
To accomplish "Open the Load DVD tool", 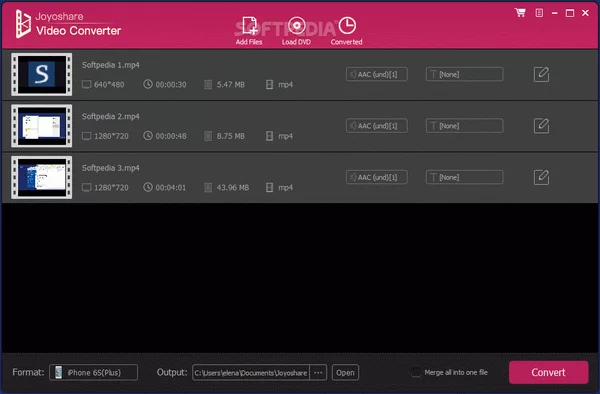I will click(x=297, y=31).
